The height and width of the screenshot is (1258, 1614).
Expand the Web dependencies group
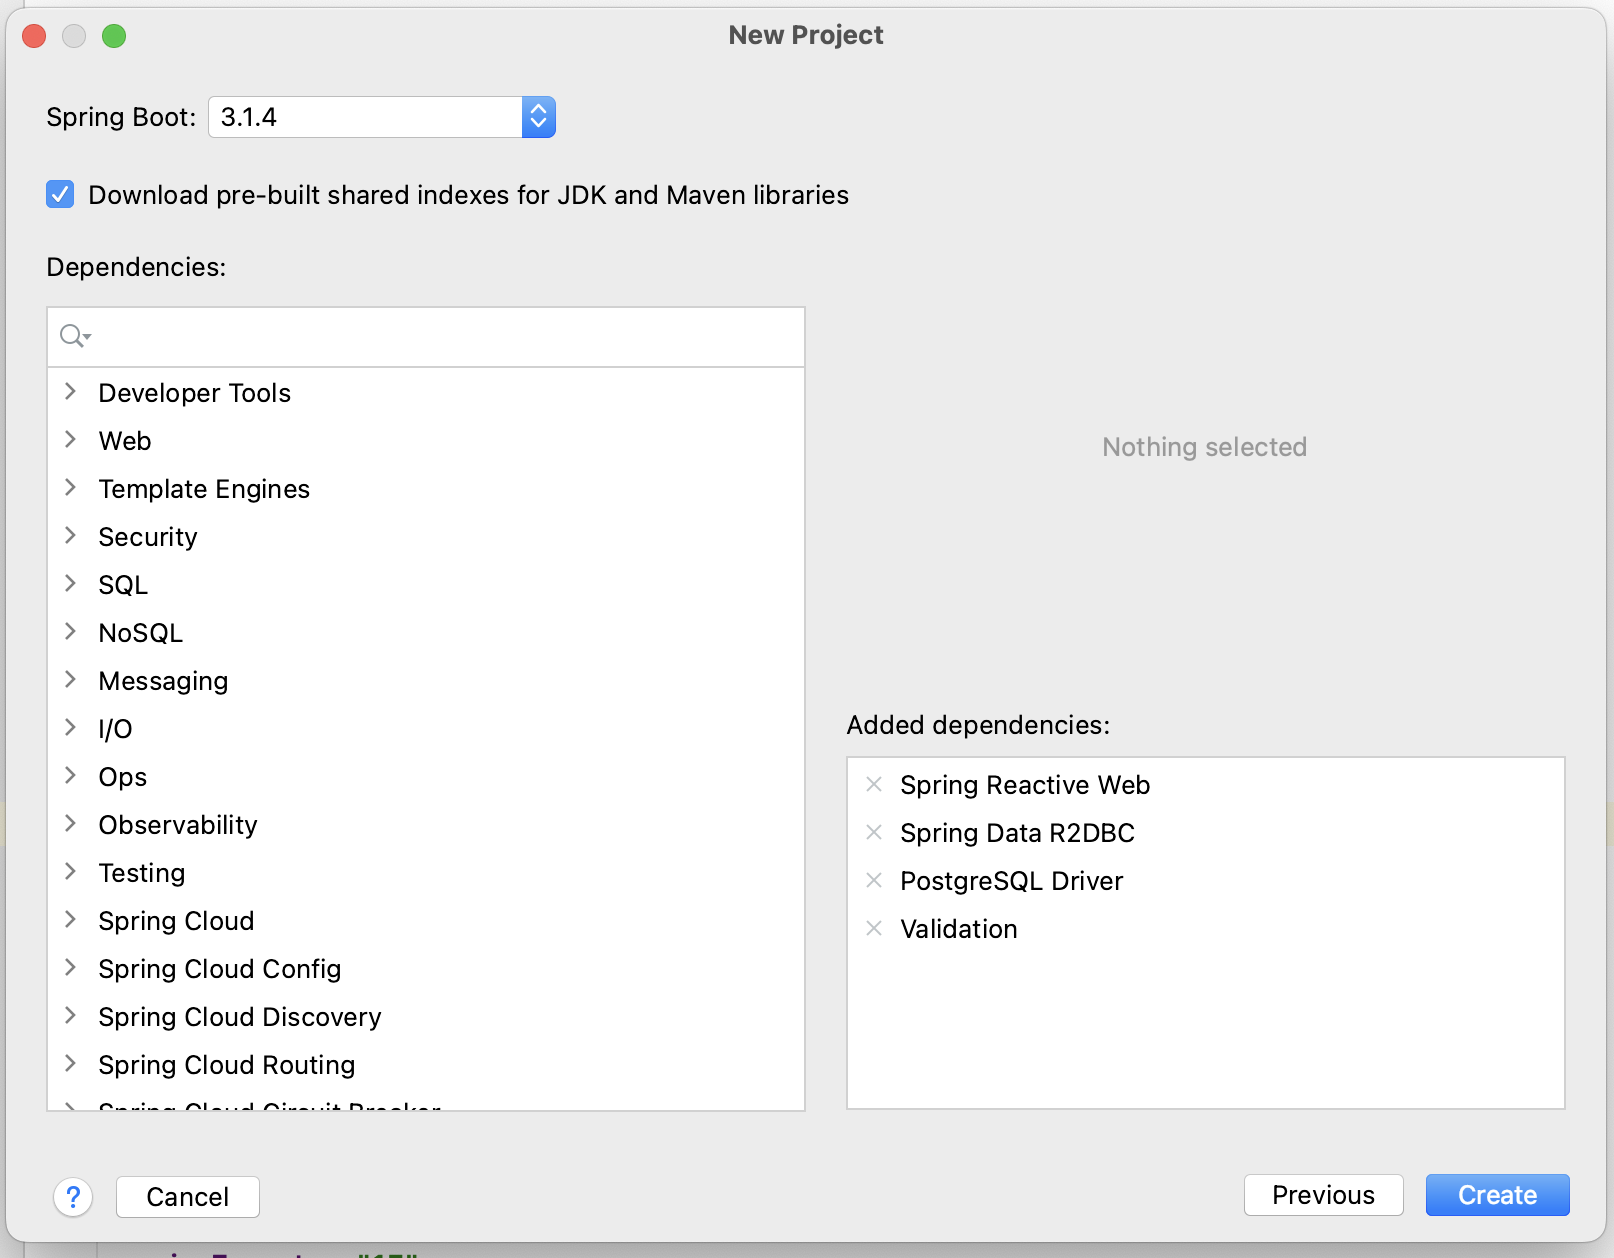point(71,440)
